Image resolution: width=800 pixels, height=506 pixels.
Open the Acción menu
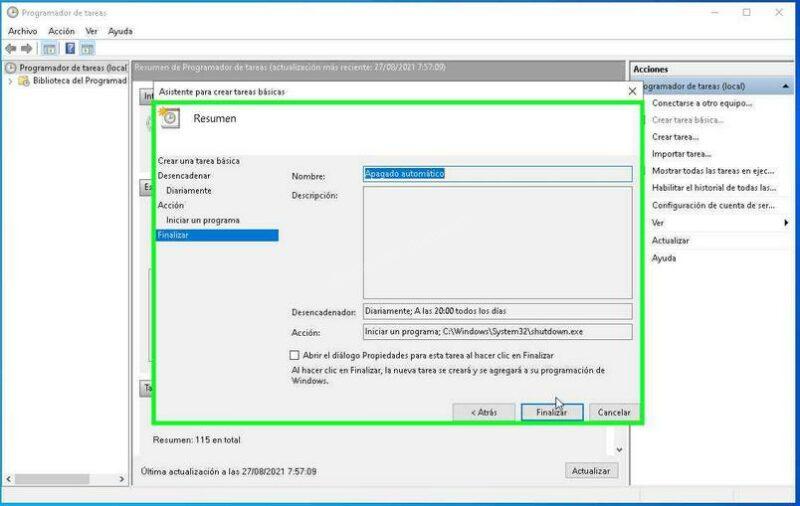coord(61,31)
